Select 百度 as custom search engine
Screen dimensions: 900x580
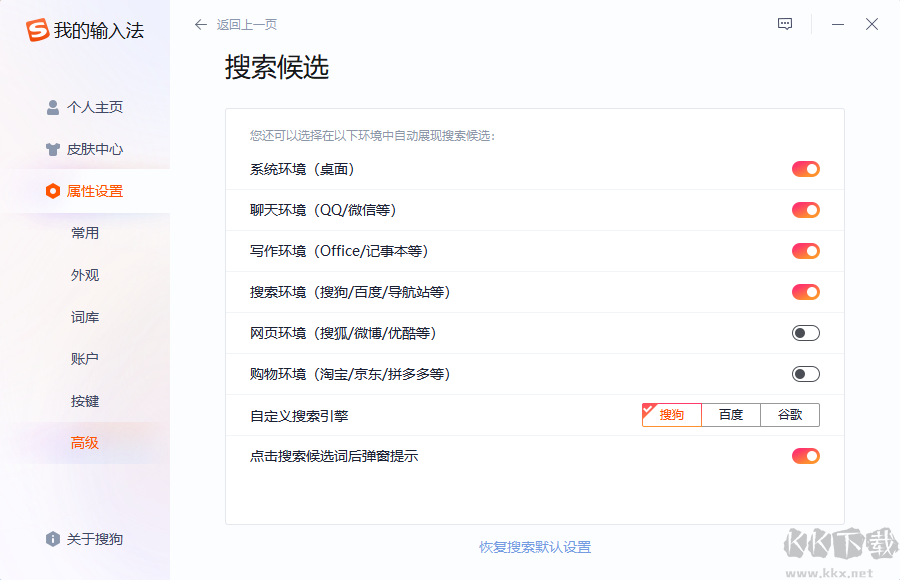731,415
